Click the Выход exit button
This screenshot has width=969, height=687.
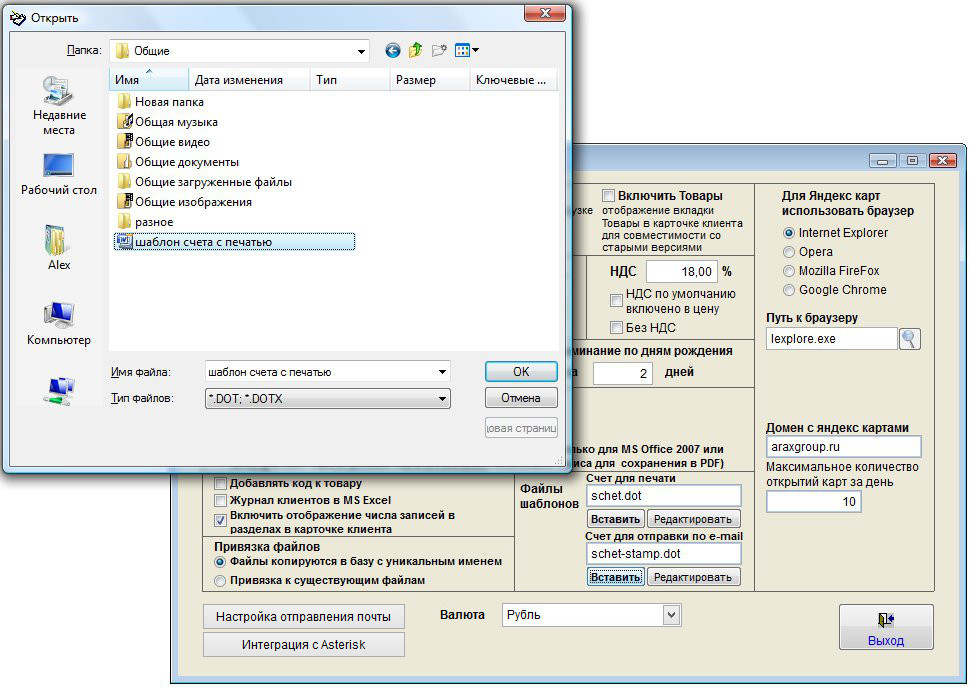pos(886,626)
